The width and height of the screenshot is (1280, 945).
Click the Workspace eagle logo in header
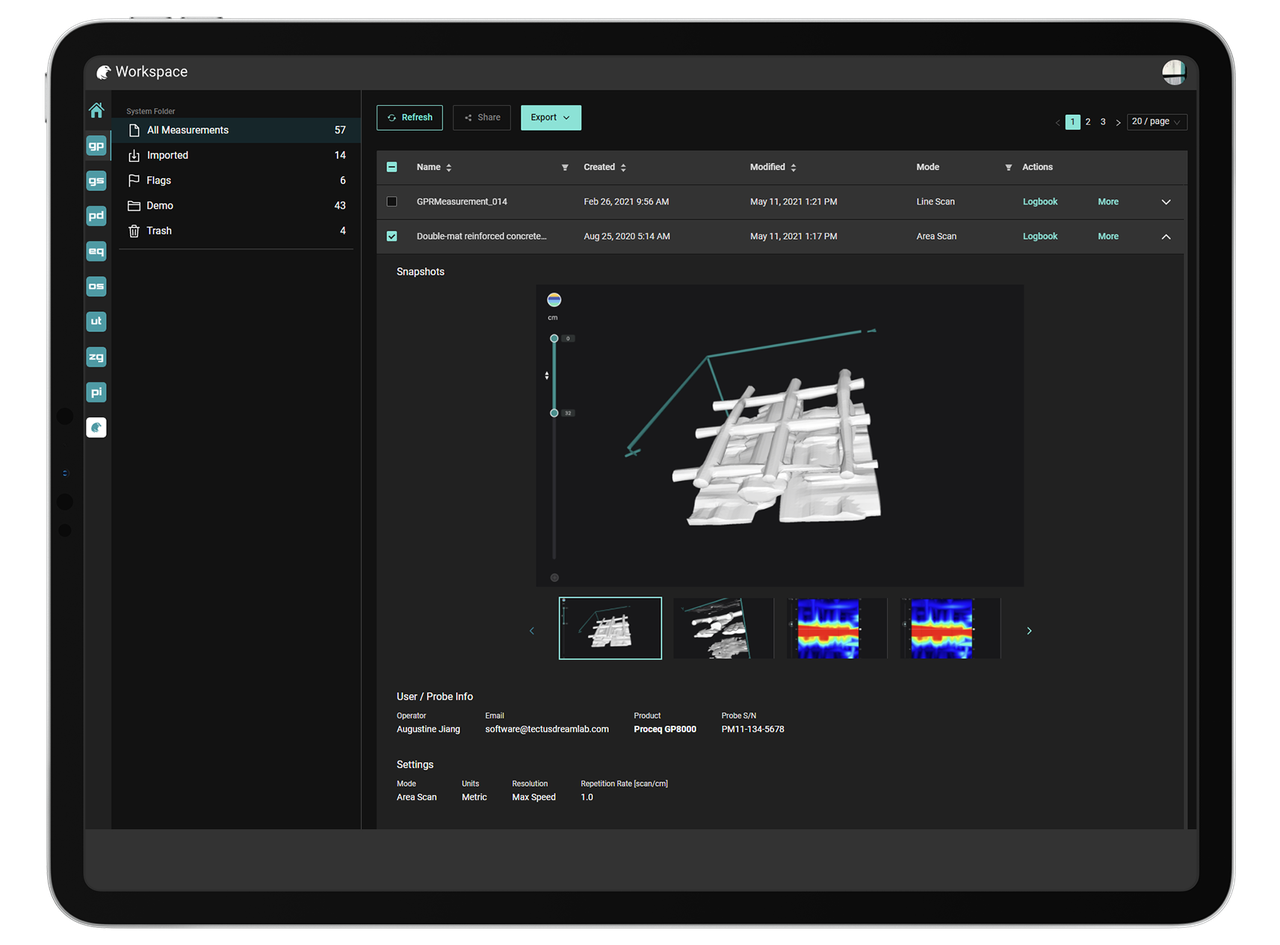click(103, 72)
